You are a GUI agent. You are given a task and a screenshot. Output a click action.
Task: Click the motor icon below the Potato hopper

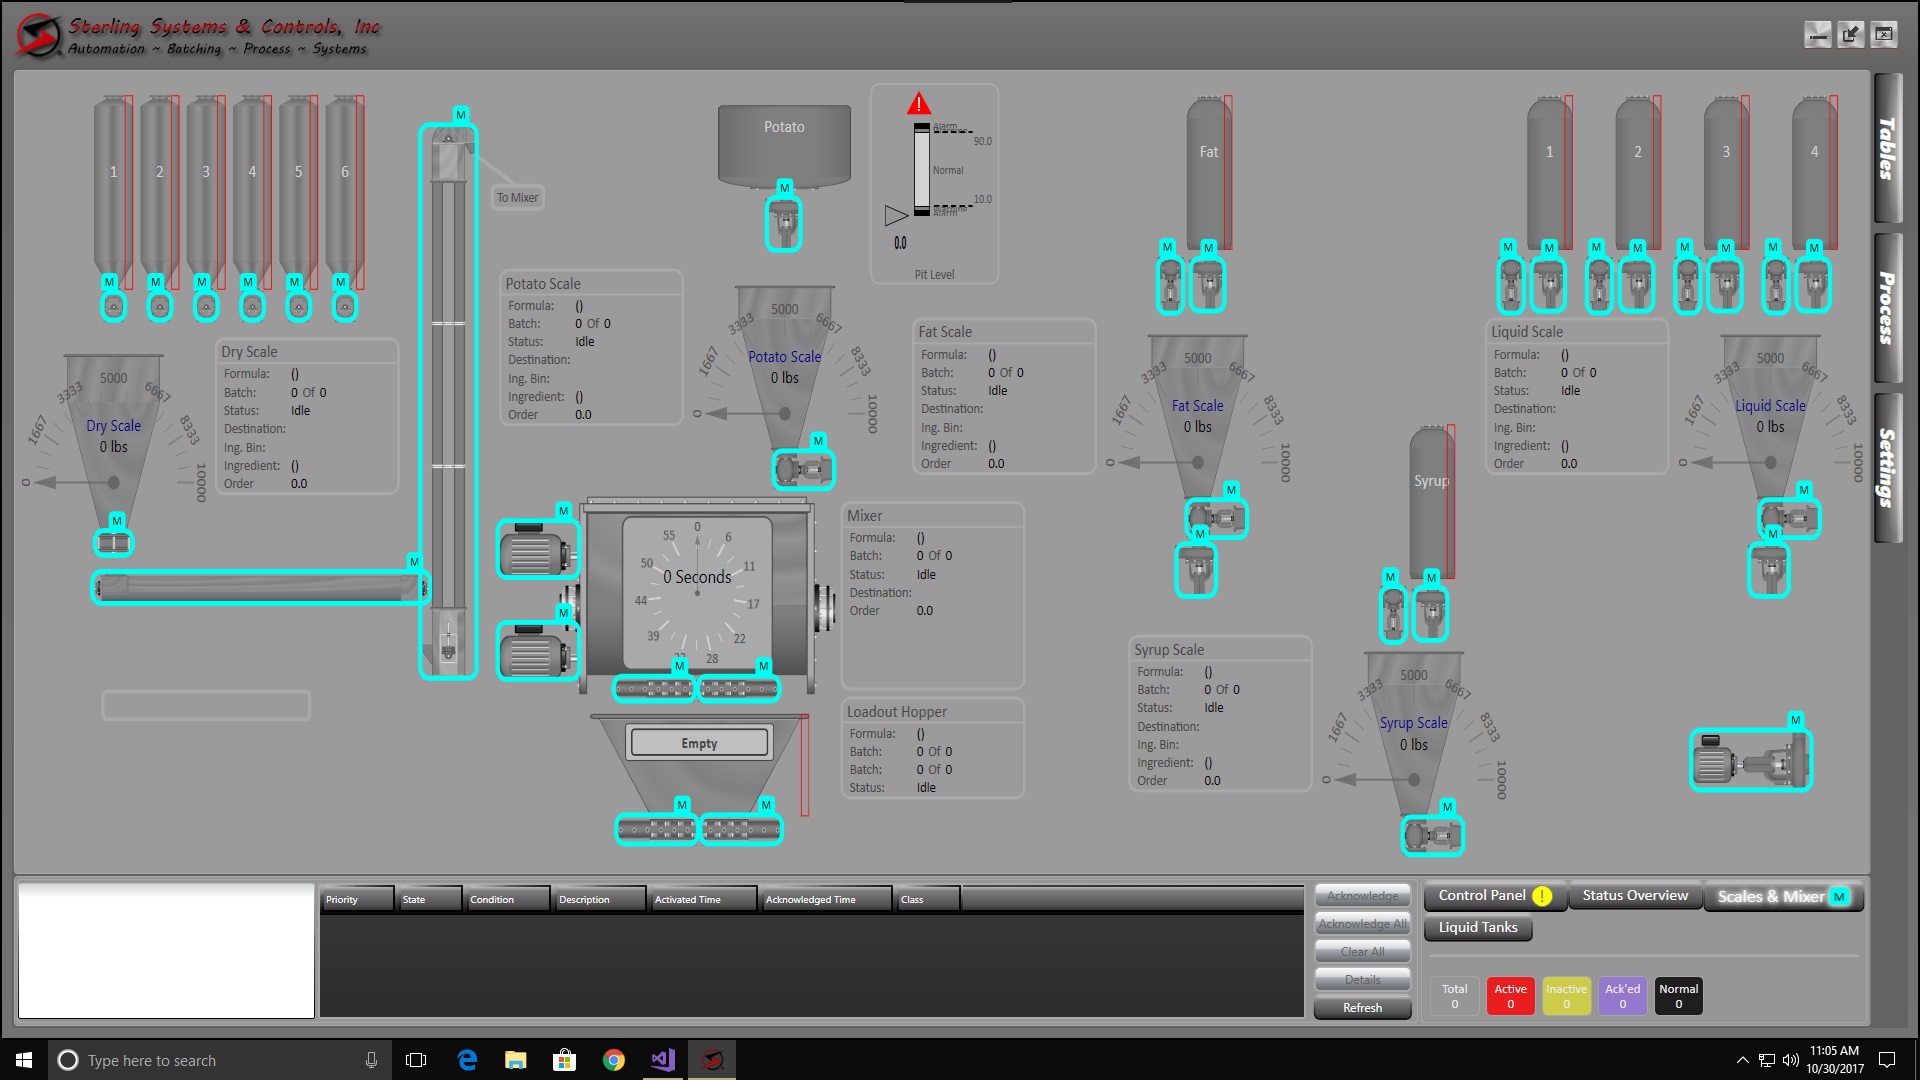coord(784,223)
